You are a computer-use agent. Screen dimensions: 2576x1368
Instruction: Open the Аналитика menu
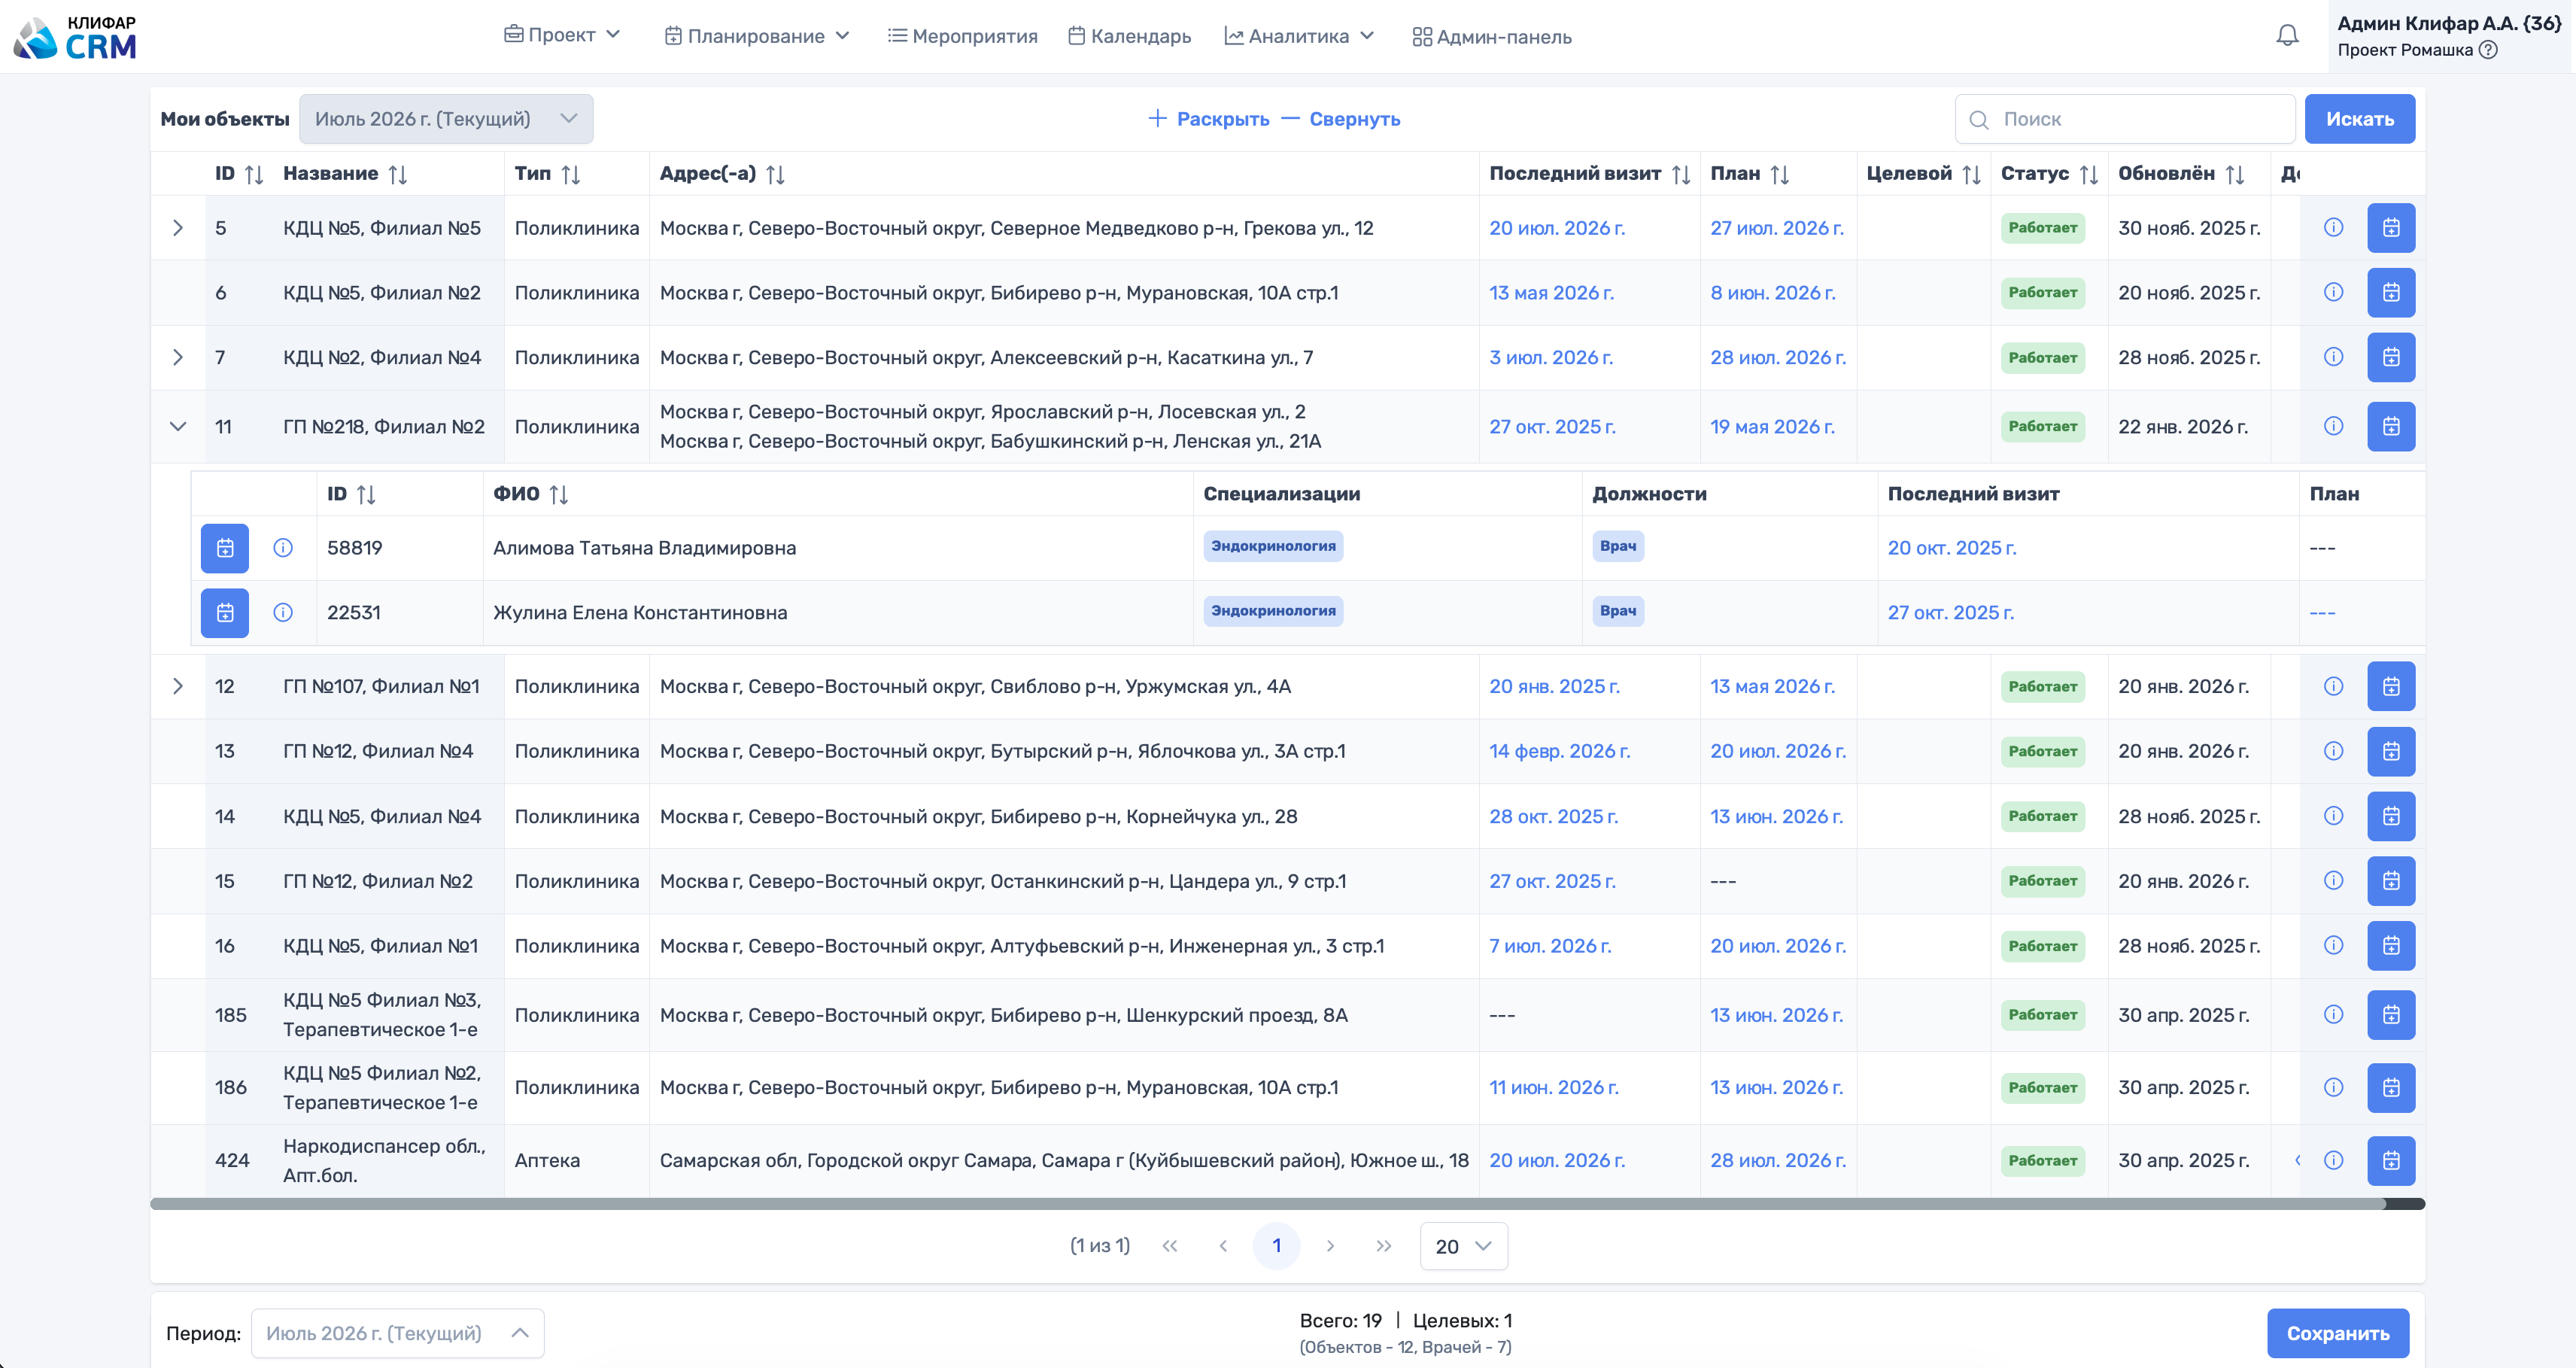[1299, 36]
